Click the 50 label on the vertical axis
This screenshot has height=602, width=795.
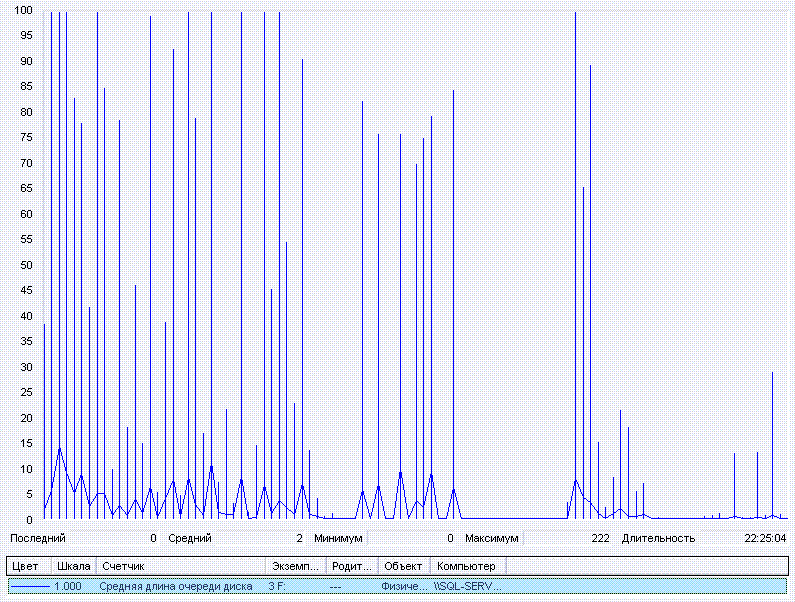click(x=28, y=265)
